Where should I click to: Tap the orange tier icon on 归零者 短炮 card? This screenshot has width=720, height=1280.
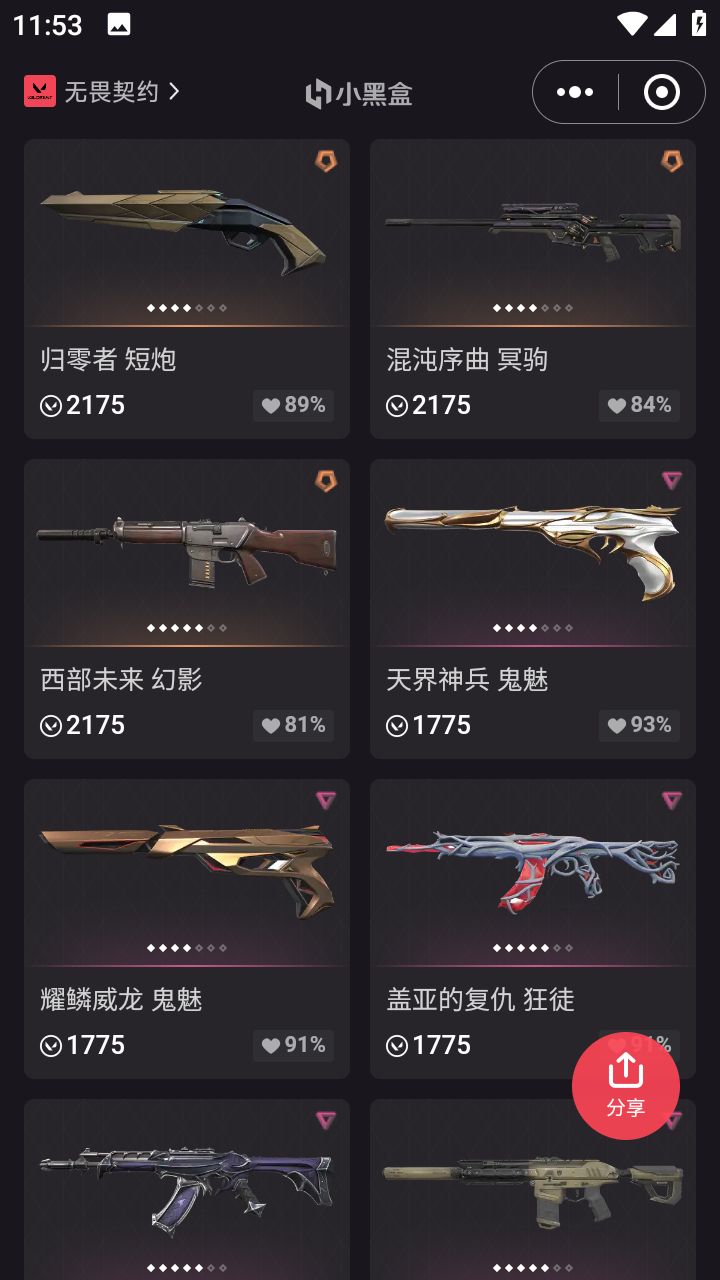coord(326,161)
